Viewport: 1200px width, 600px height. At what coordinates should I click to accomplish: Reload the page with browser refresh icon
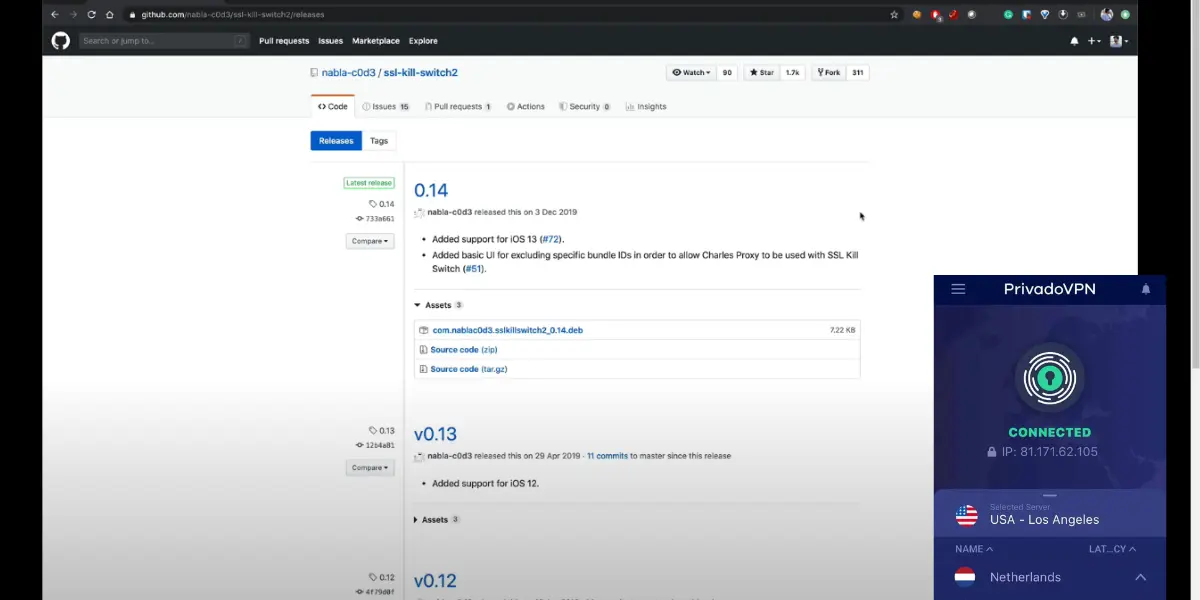(x=91, y=15)
